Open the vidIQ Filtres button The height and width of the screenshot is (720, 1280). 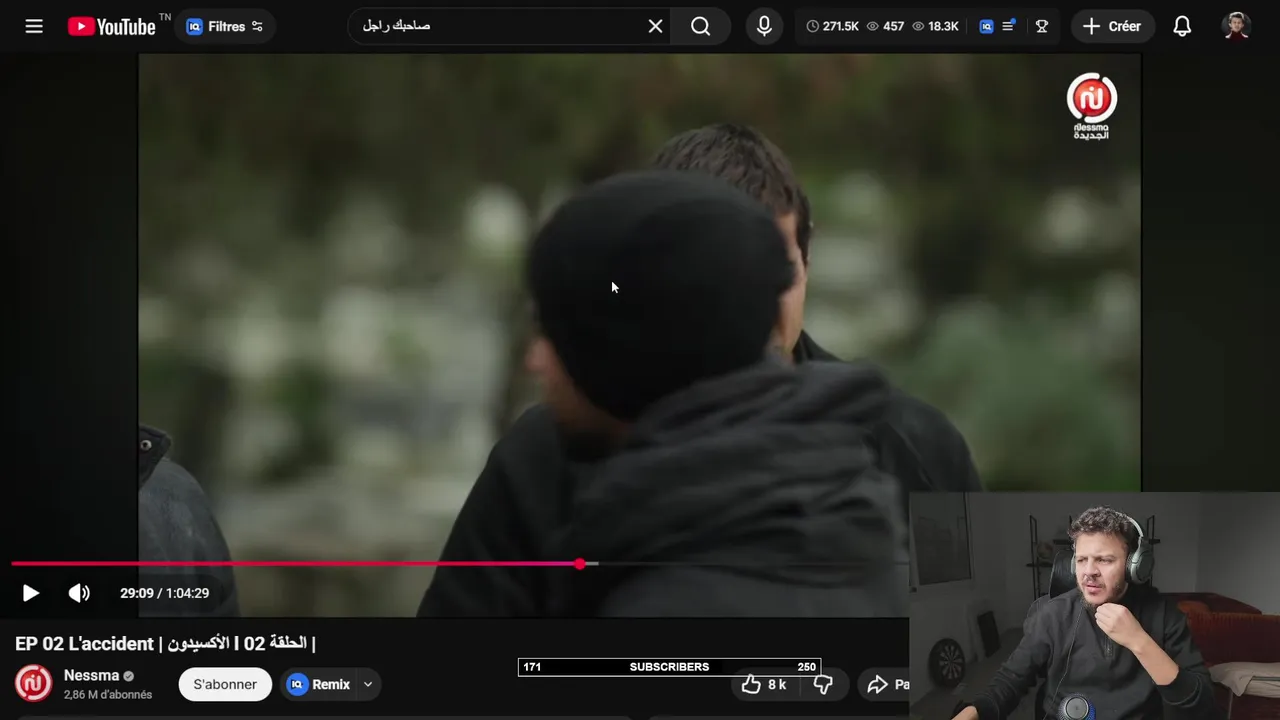(225, 27)
